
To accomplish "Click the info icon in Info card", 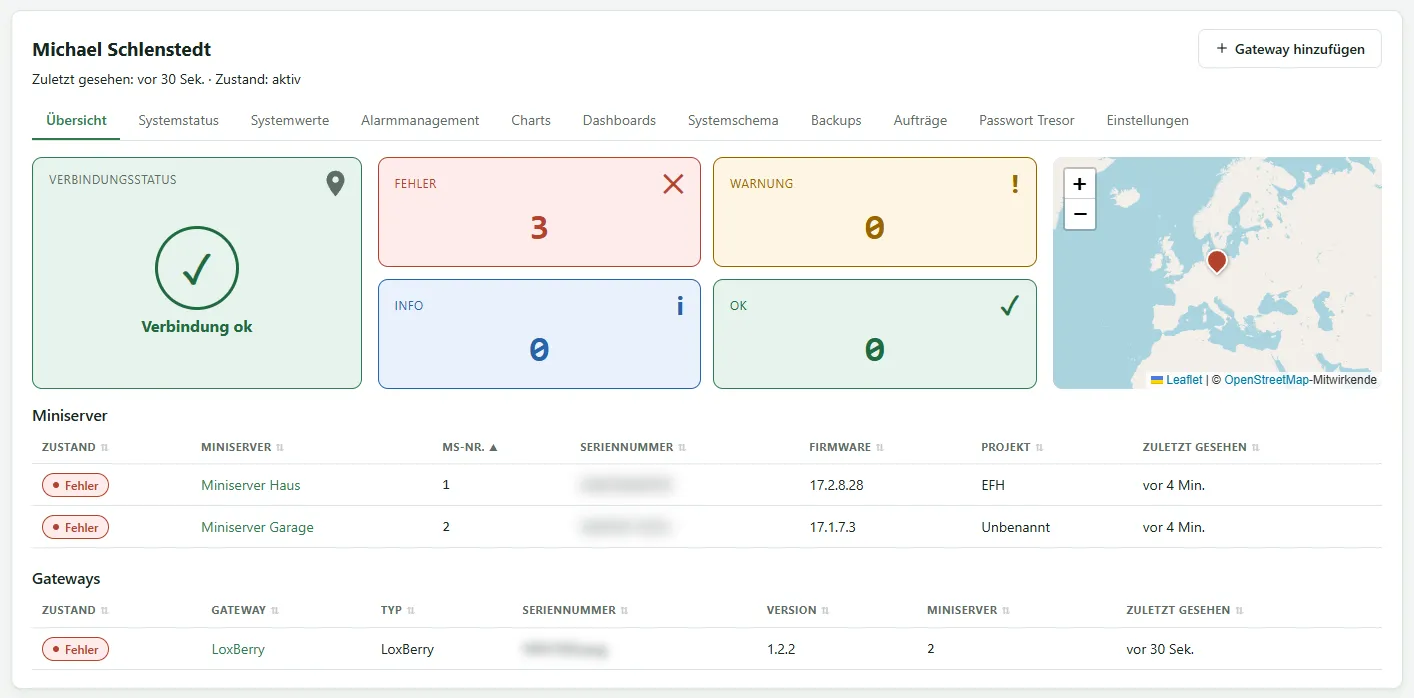I will tap(680, 305).
